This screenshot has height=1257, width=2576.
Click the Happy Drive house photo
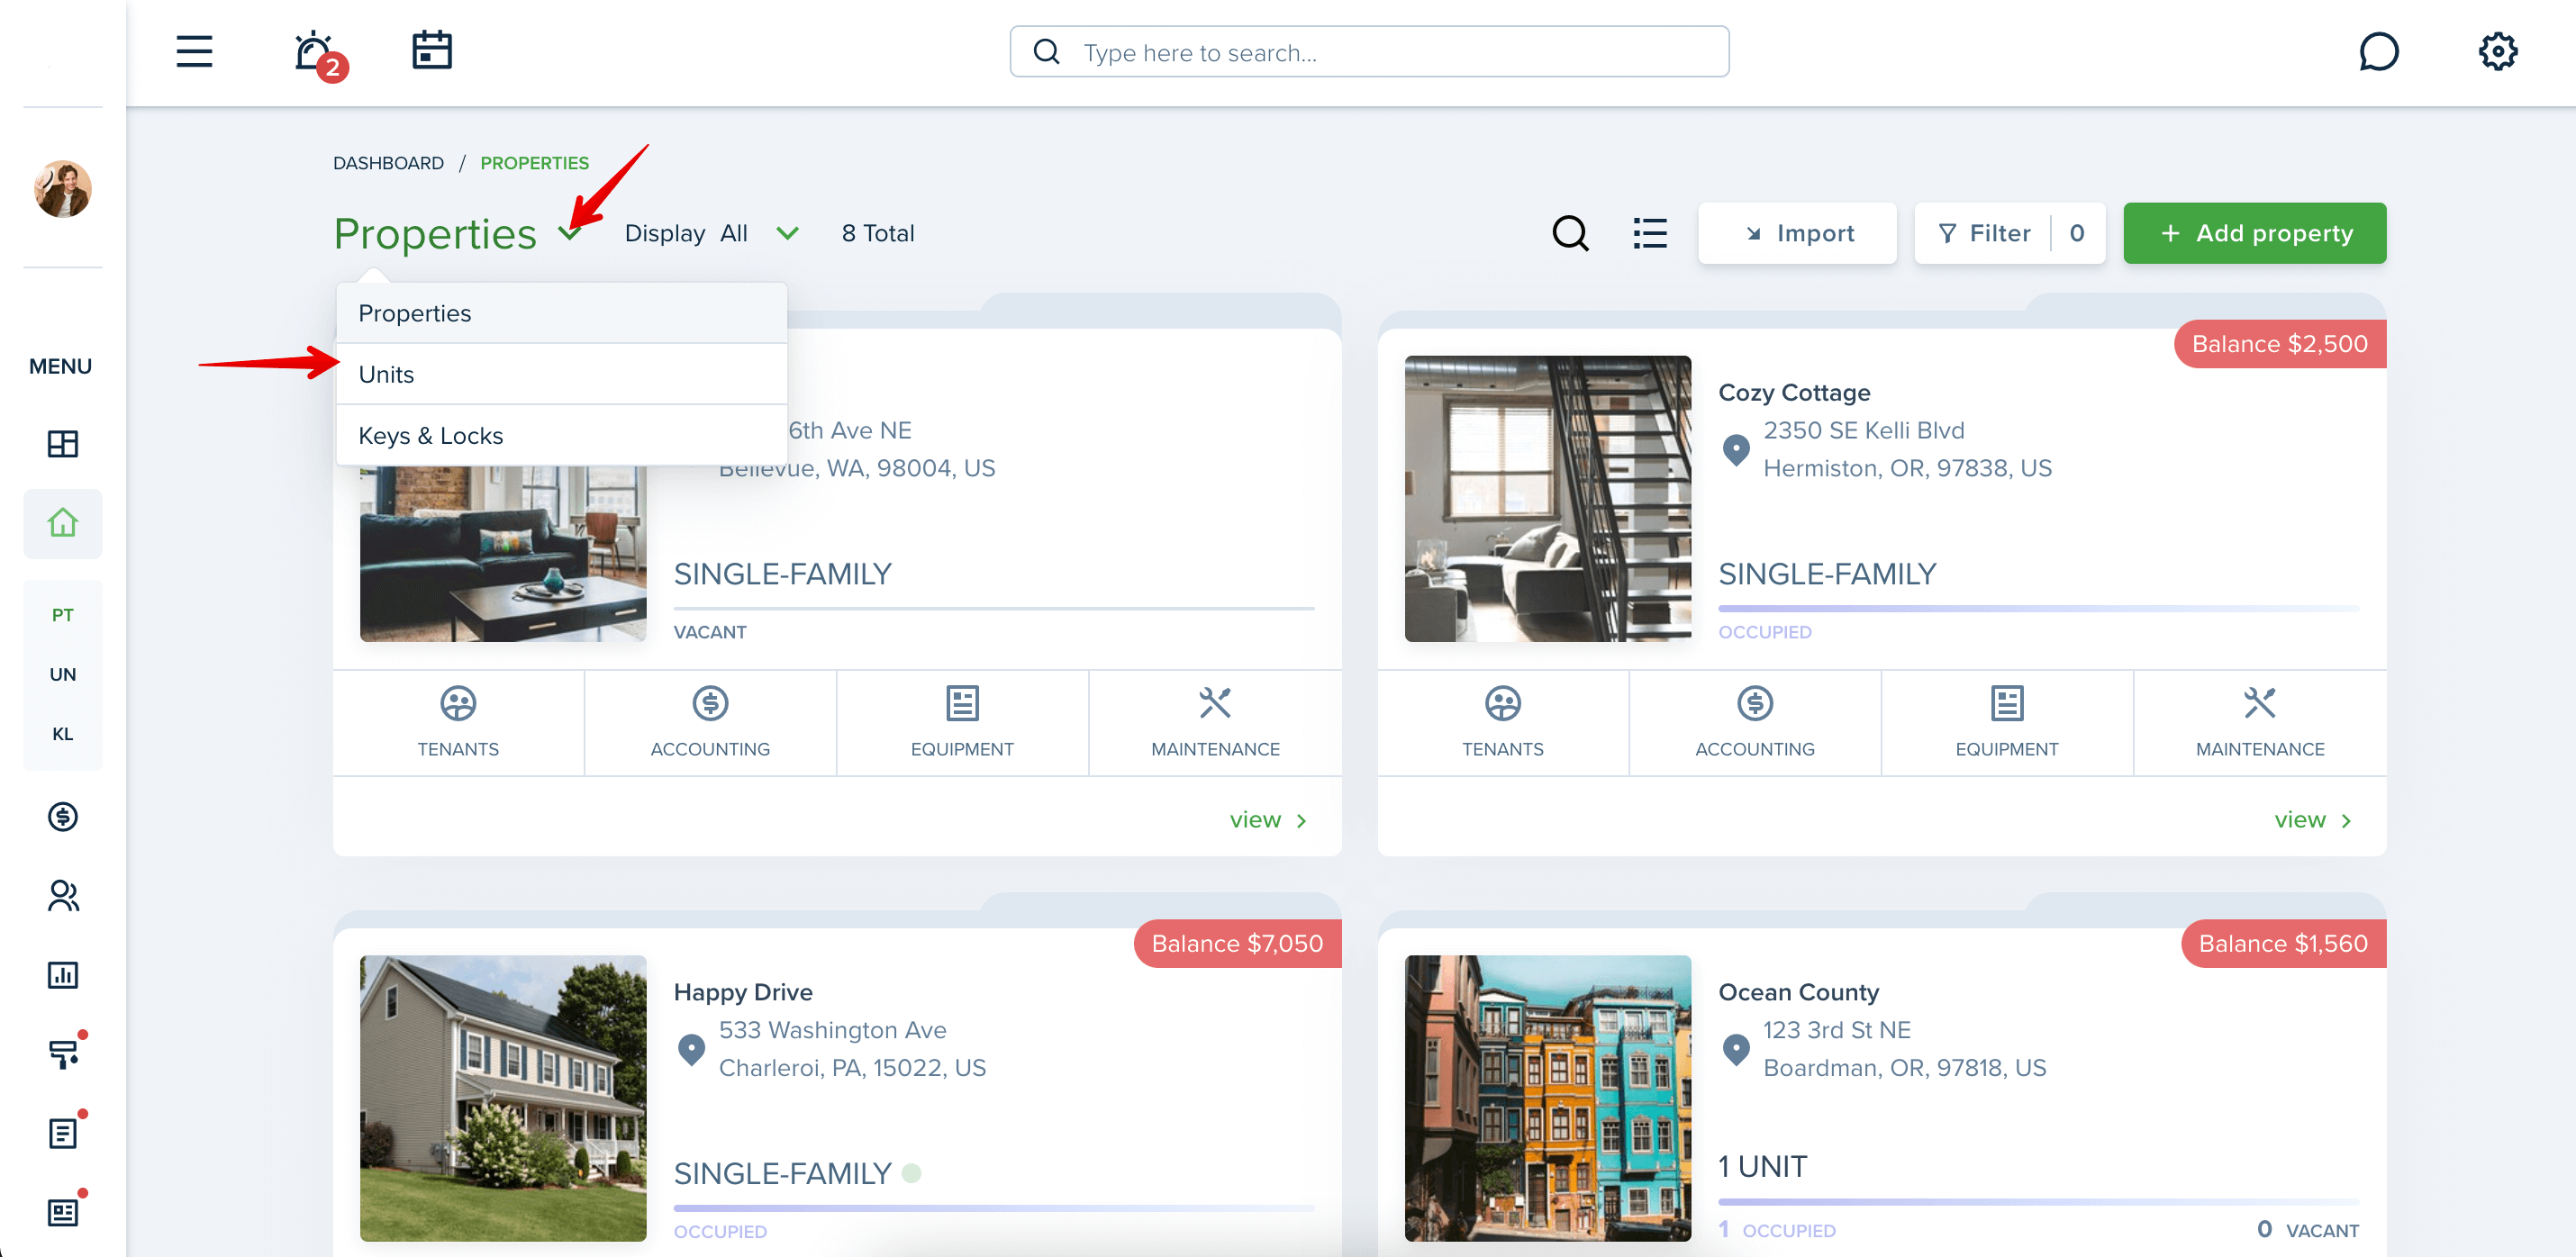[x=503, y=1098]
